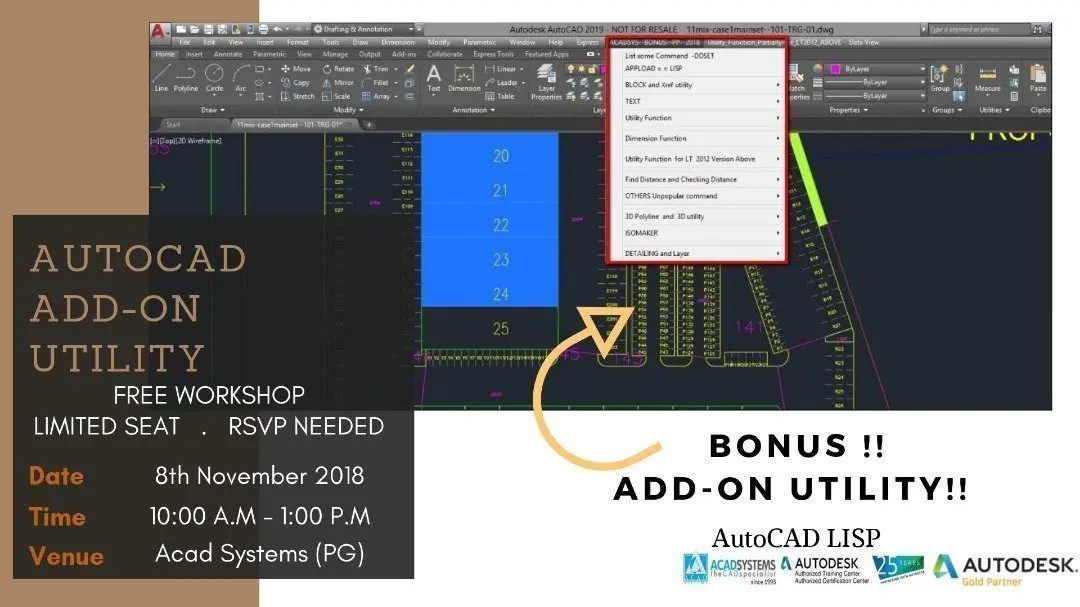Choose the Copy command
Image resolution: width=1080 pixels, height=607 pixels.
[295, 83]
